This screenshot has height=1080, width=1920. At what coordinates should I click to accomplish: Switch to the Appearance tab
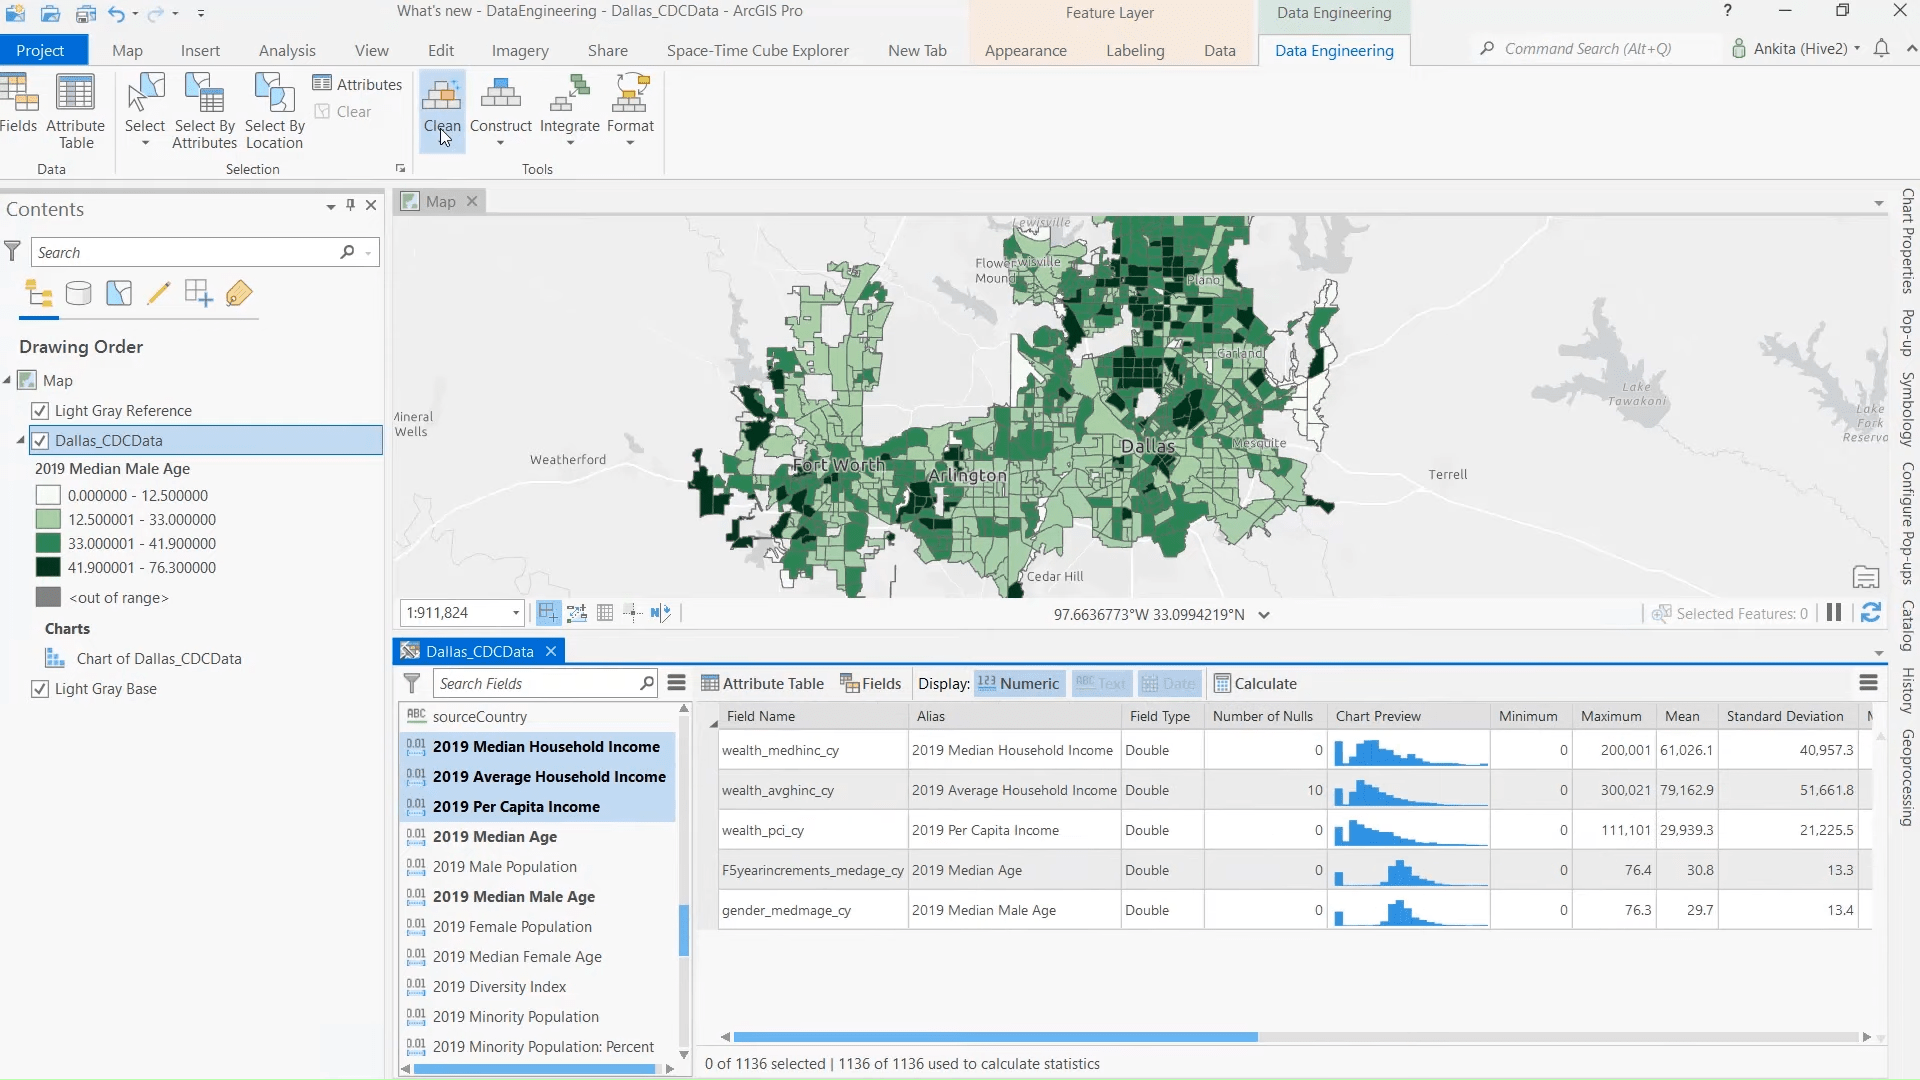[x=1025, y=50]
